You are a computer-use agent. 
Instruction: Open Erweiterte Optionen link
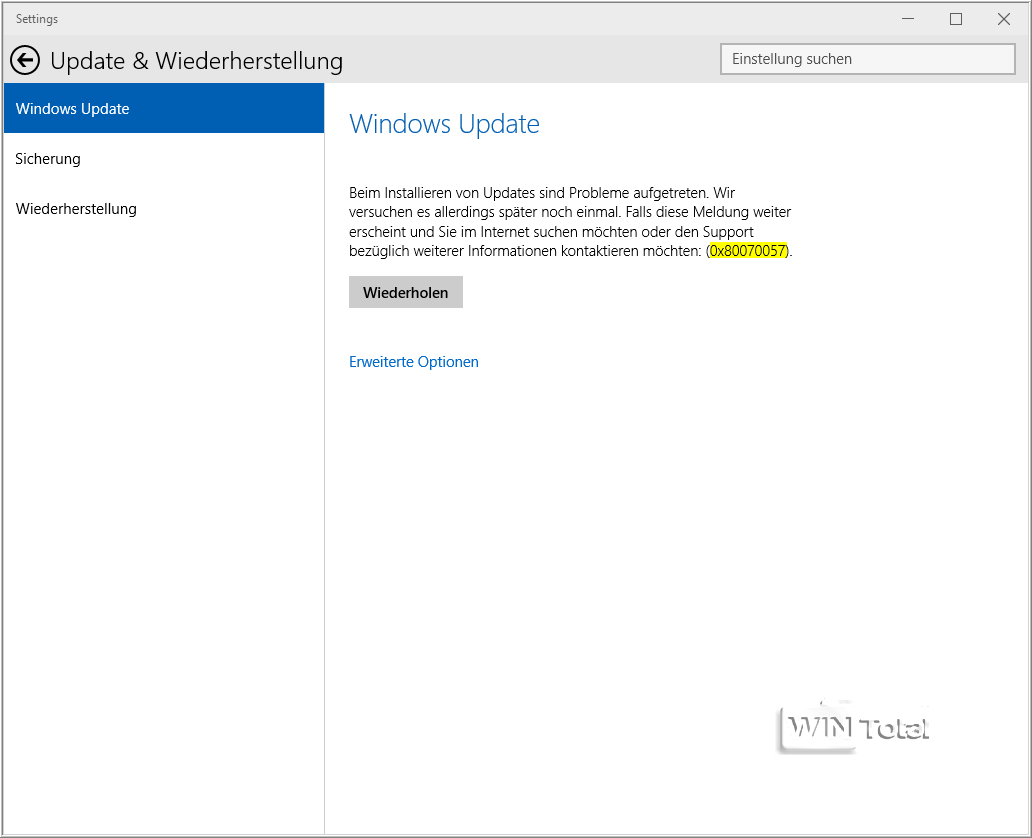413,362
